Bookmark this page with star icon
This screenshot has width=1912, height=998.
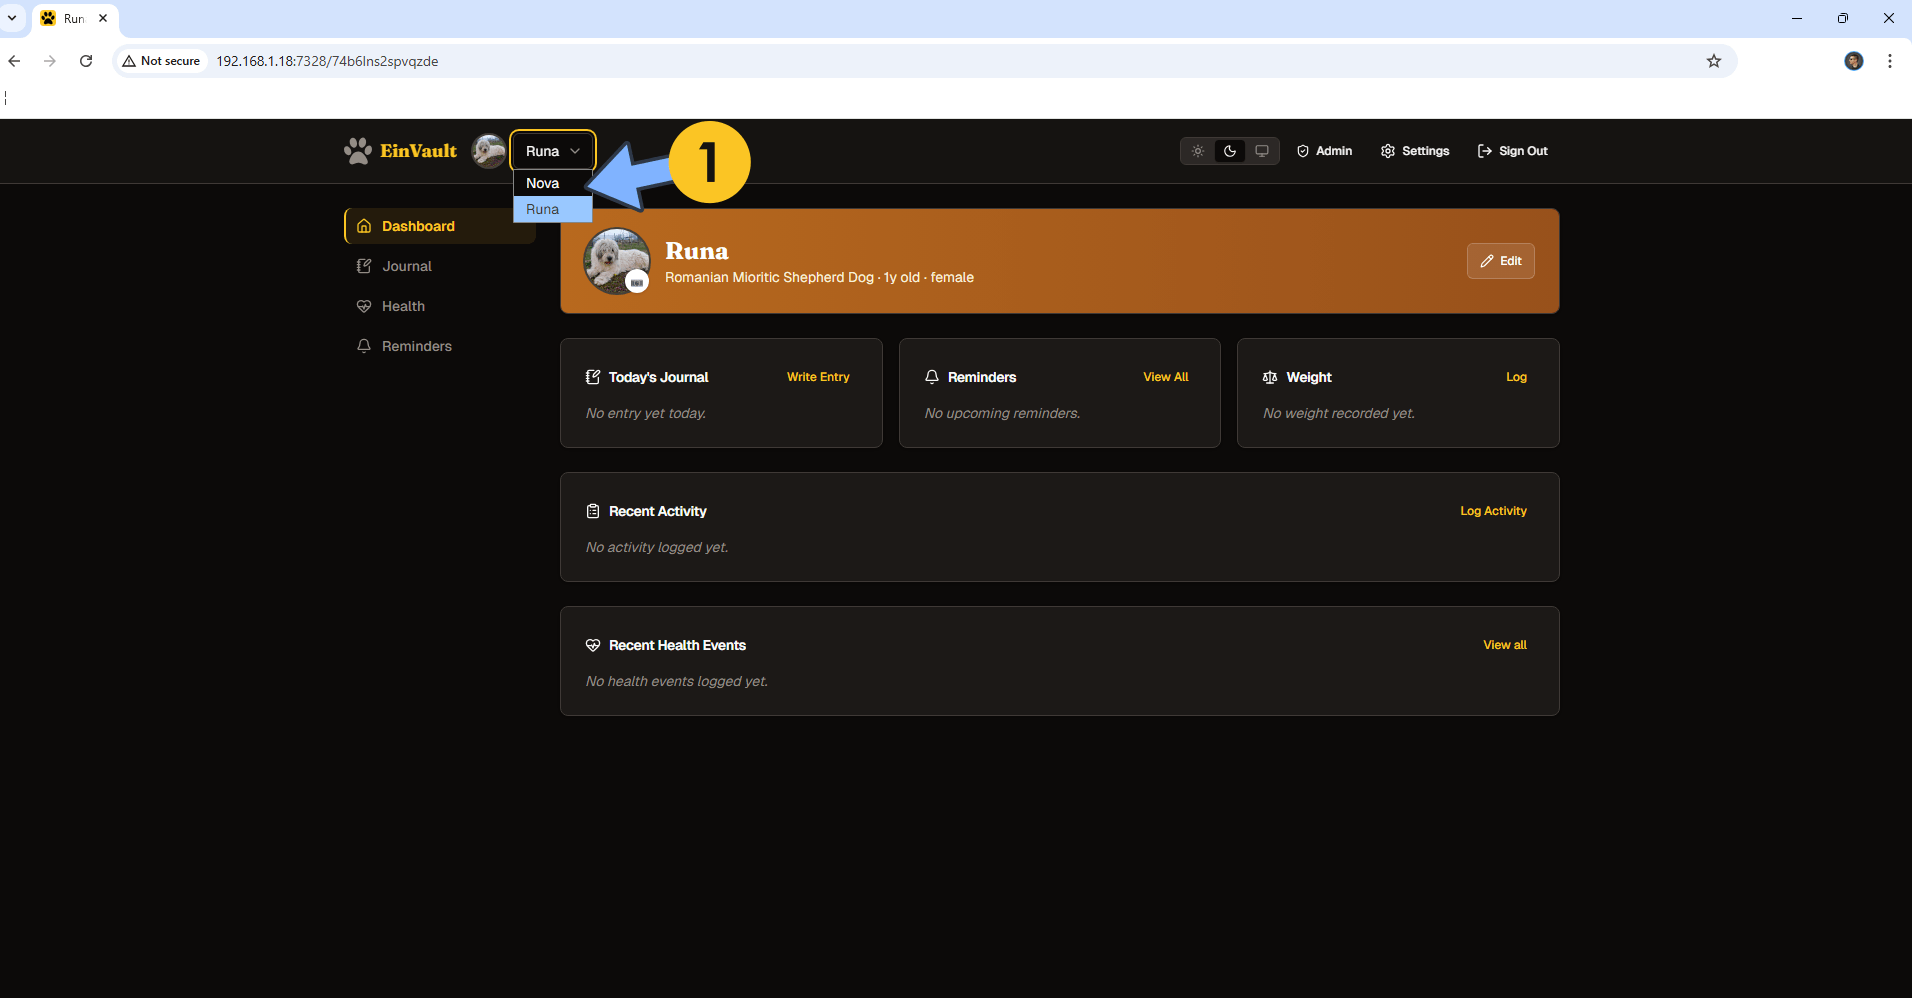pos(1714,61)
